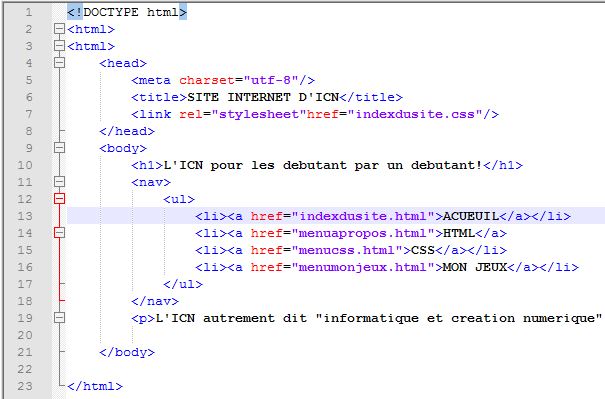
Task: Click the ACUEUIL link text
Action: coord(471,216)
